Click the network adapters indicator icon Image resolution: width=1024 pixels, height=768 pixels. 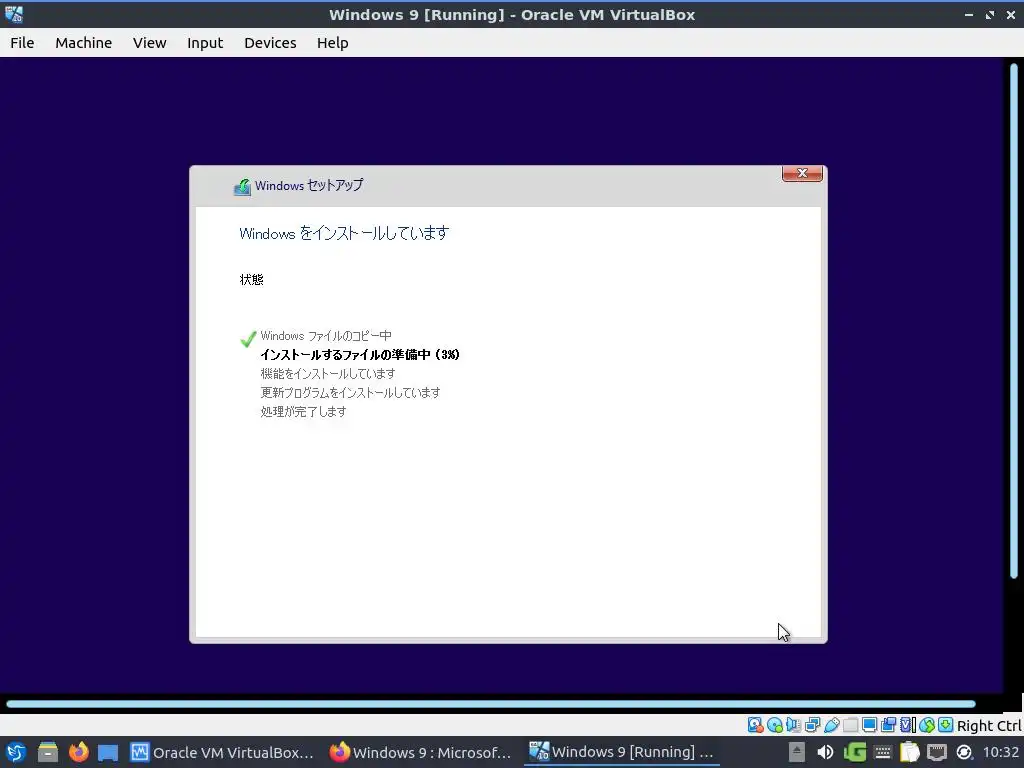812,725
